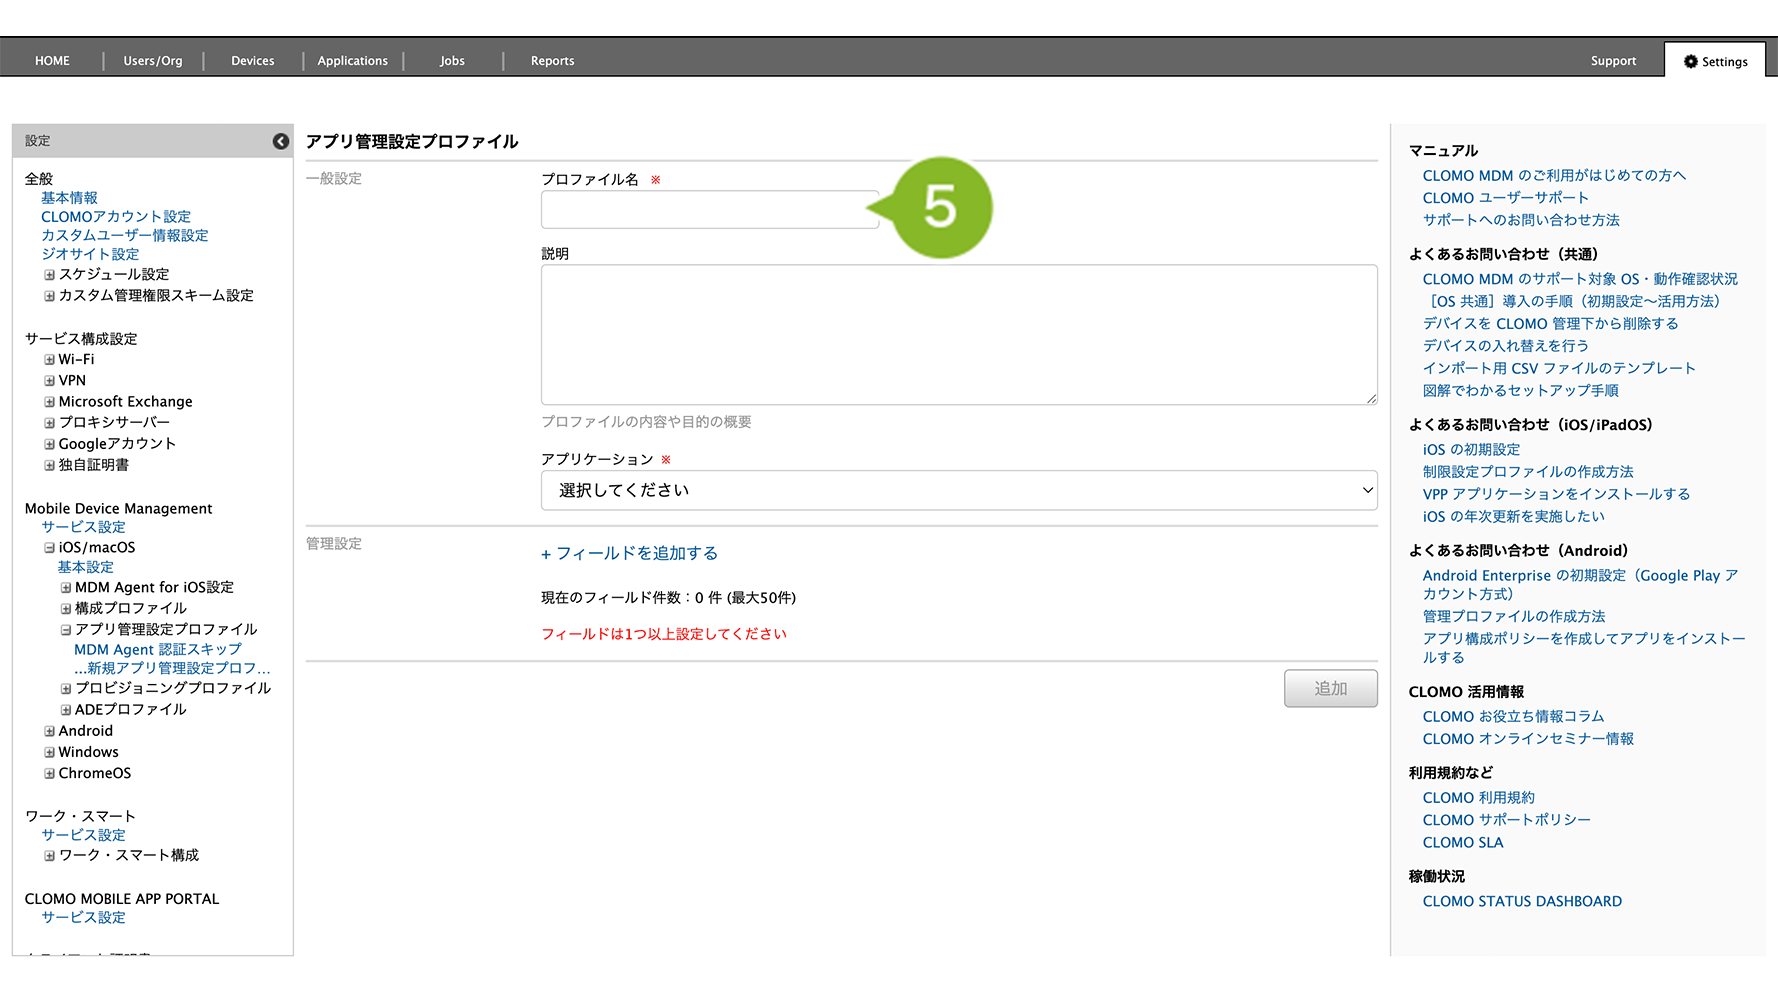Open the Devices menu
Image resolution: width=1778 pixels, height=1000 pixels.
click(x=252, y=61)
